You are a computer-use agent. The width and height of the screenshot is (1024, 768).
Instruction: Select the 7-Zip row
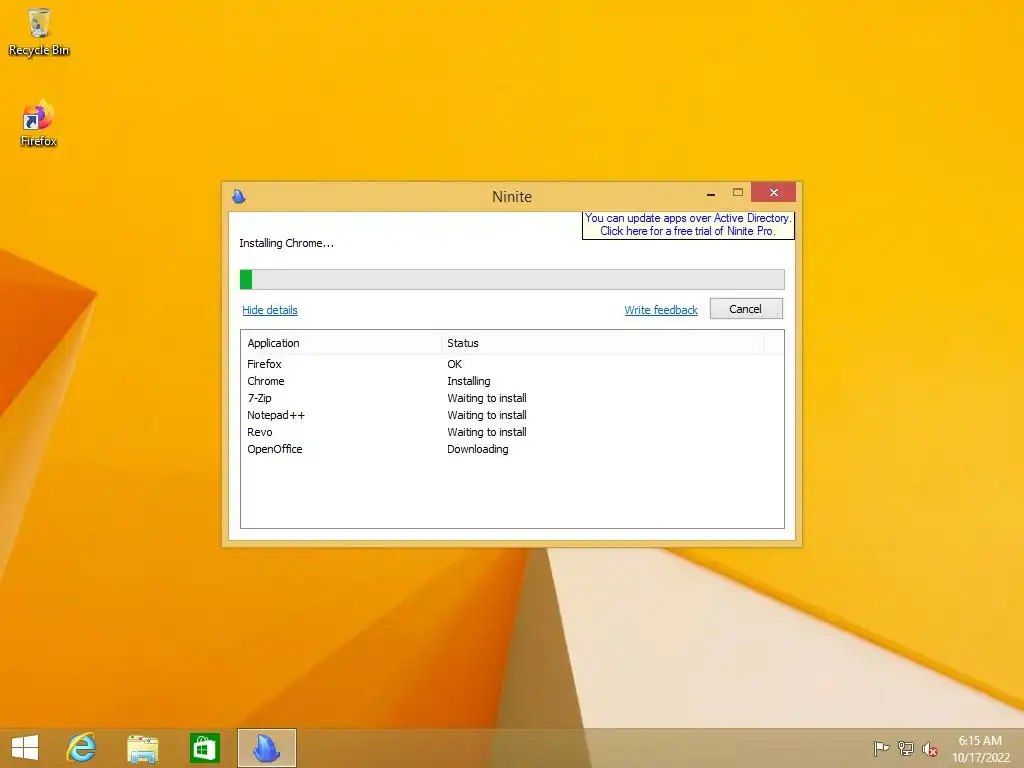[512, 398]
